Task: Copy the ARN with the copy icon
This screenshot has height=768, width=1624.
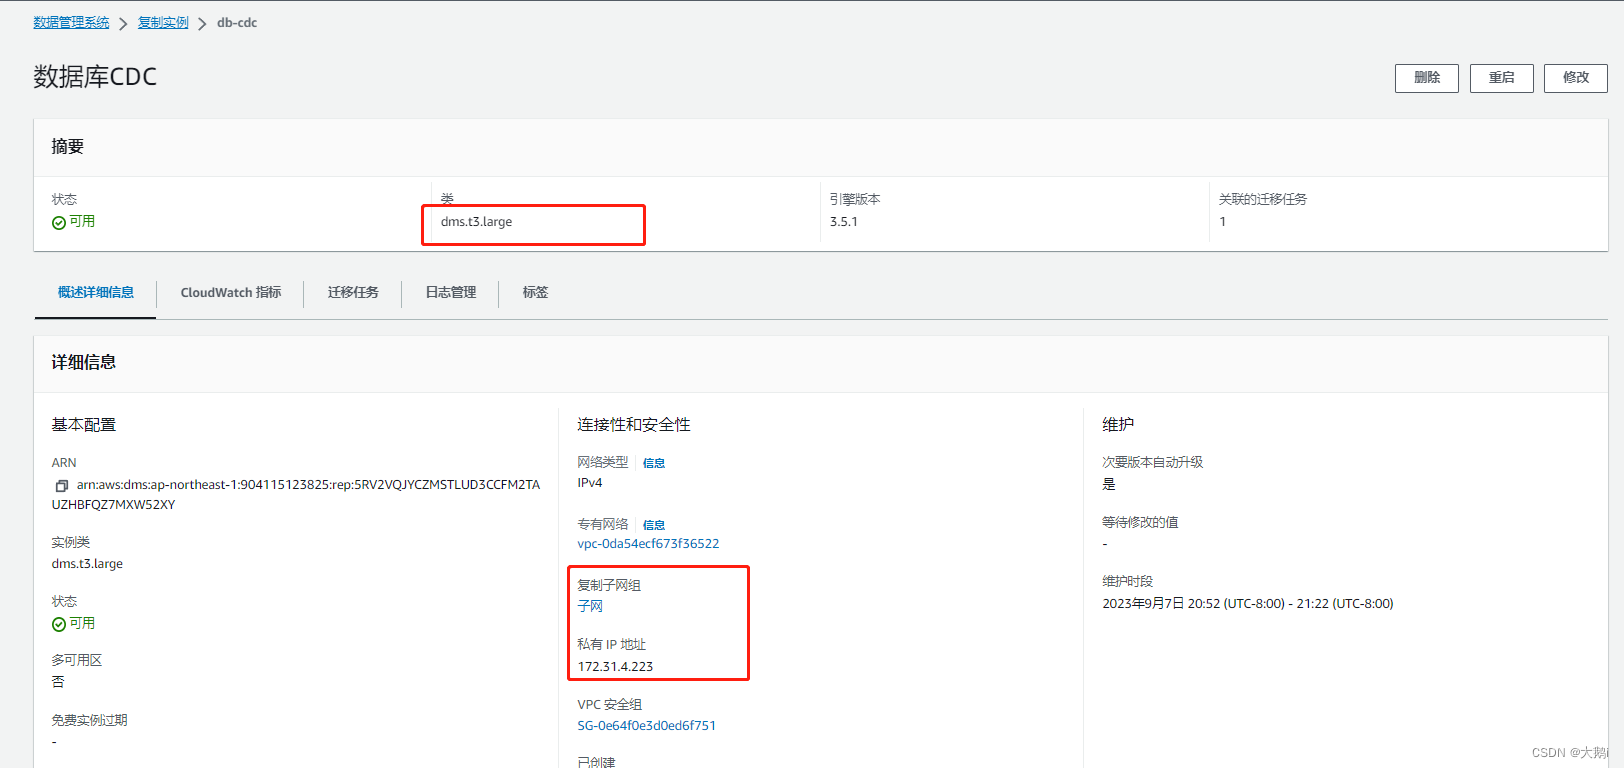Action: 61,486
